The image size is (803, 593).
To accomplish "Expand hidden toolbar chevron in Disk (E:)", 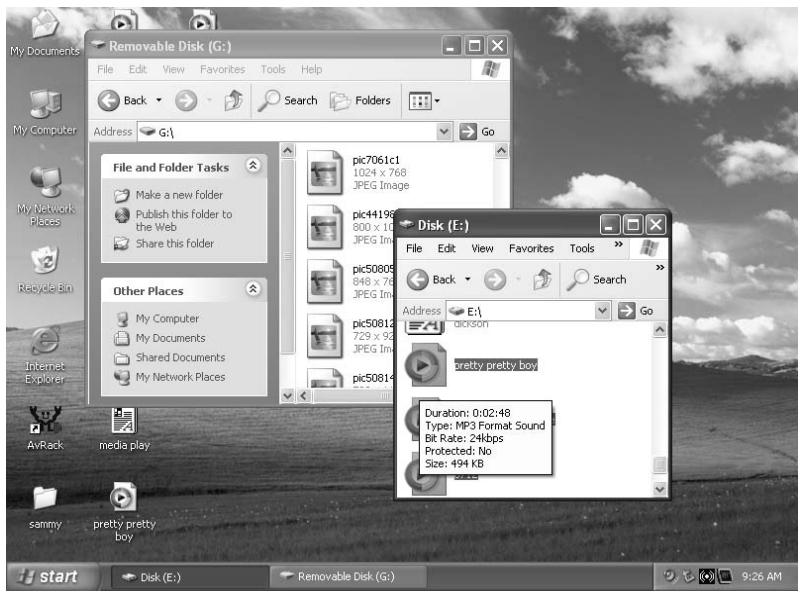I will (660, 267).
